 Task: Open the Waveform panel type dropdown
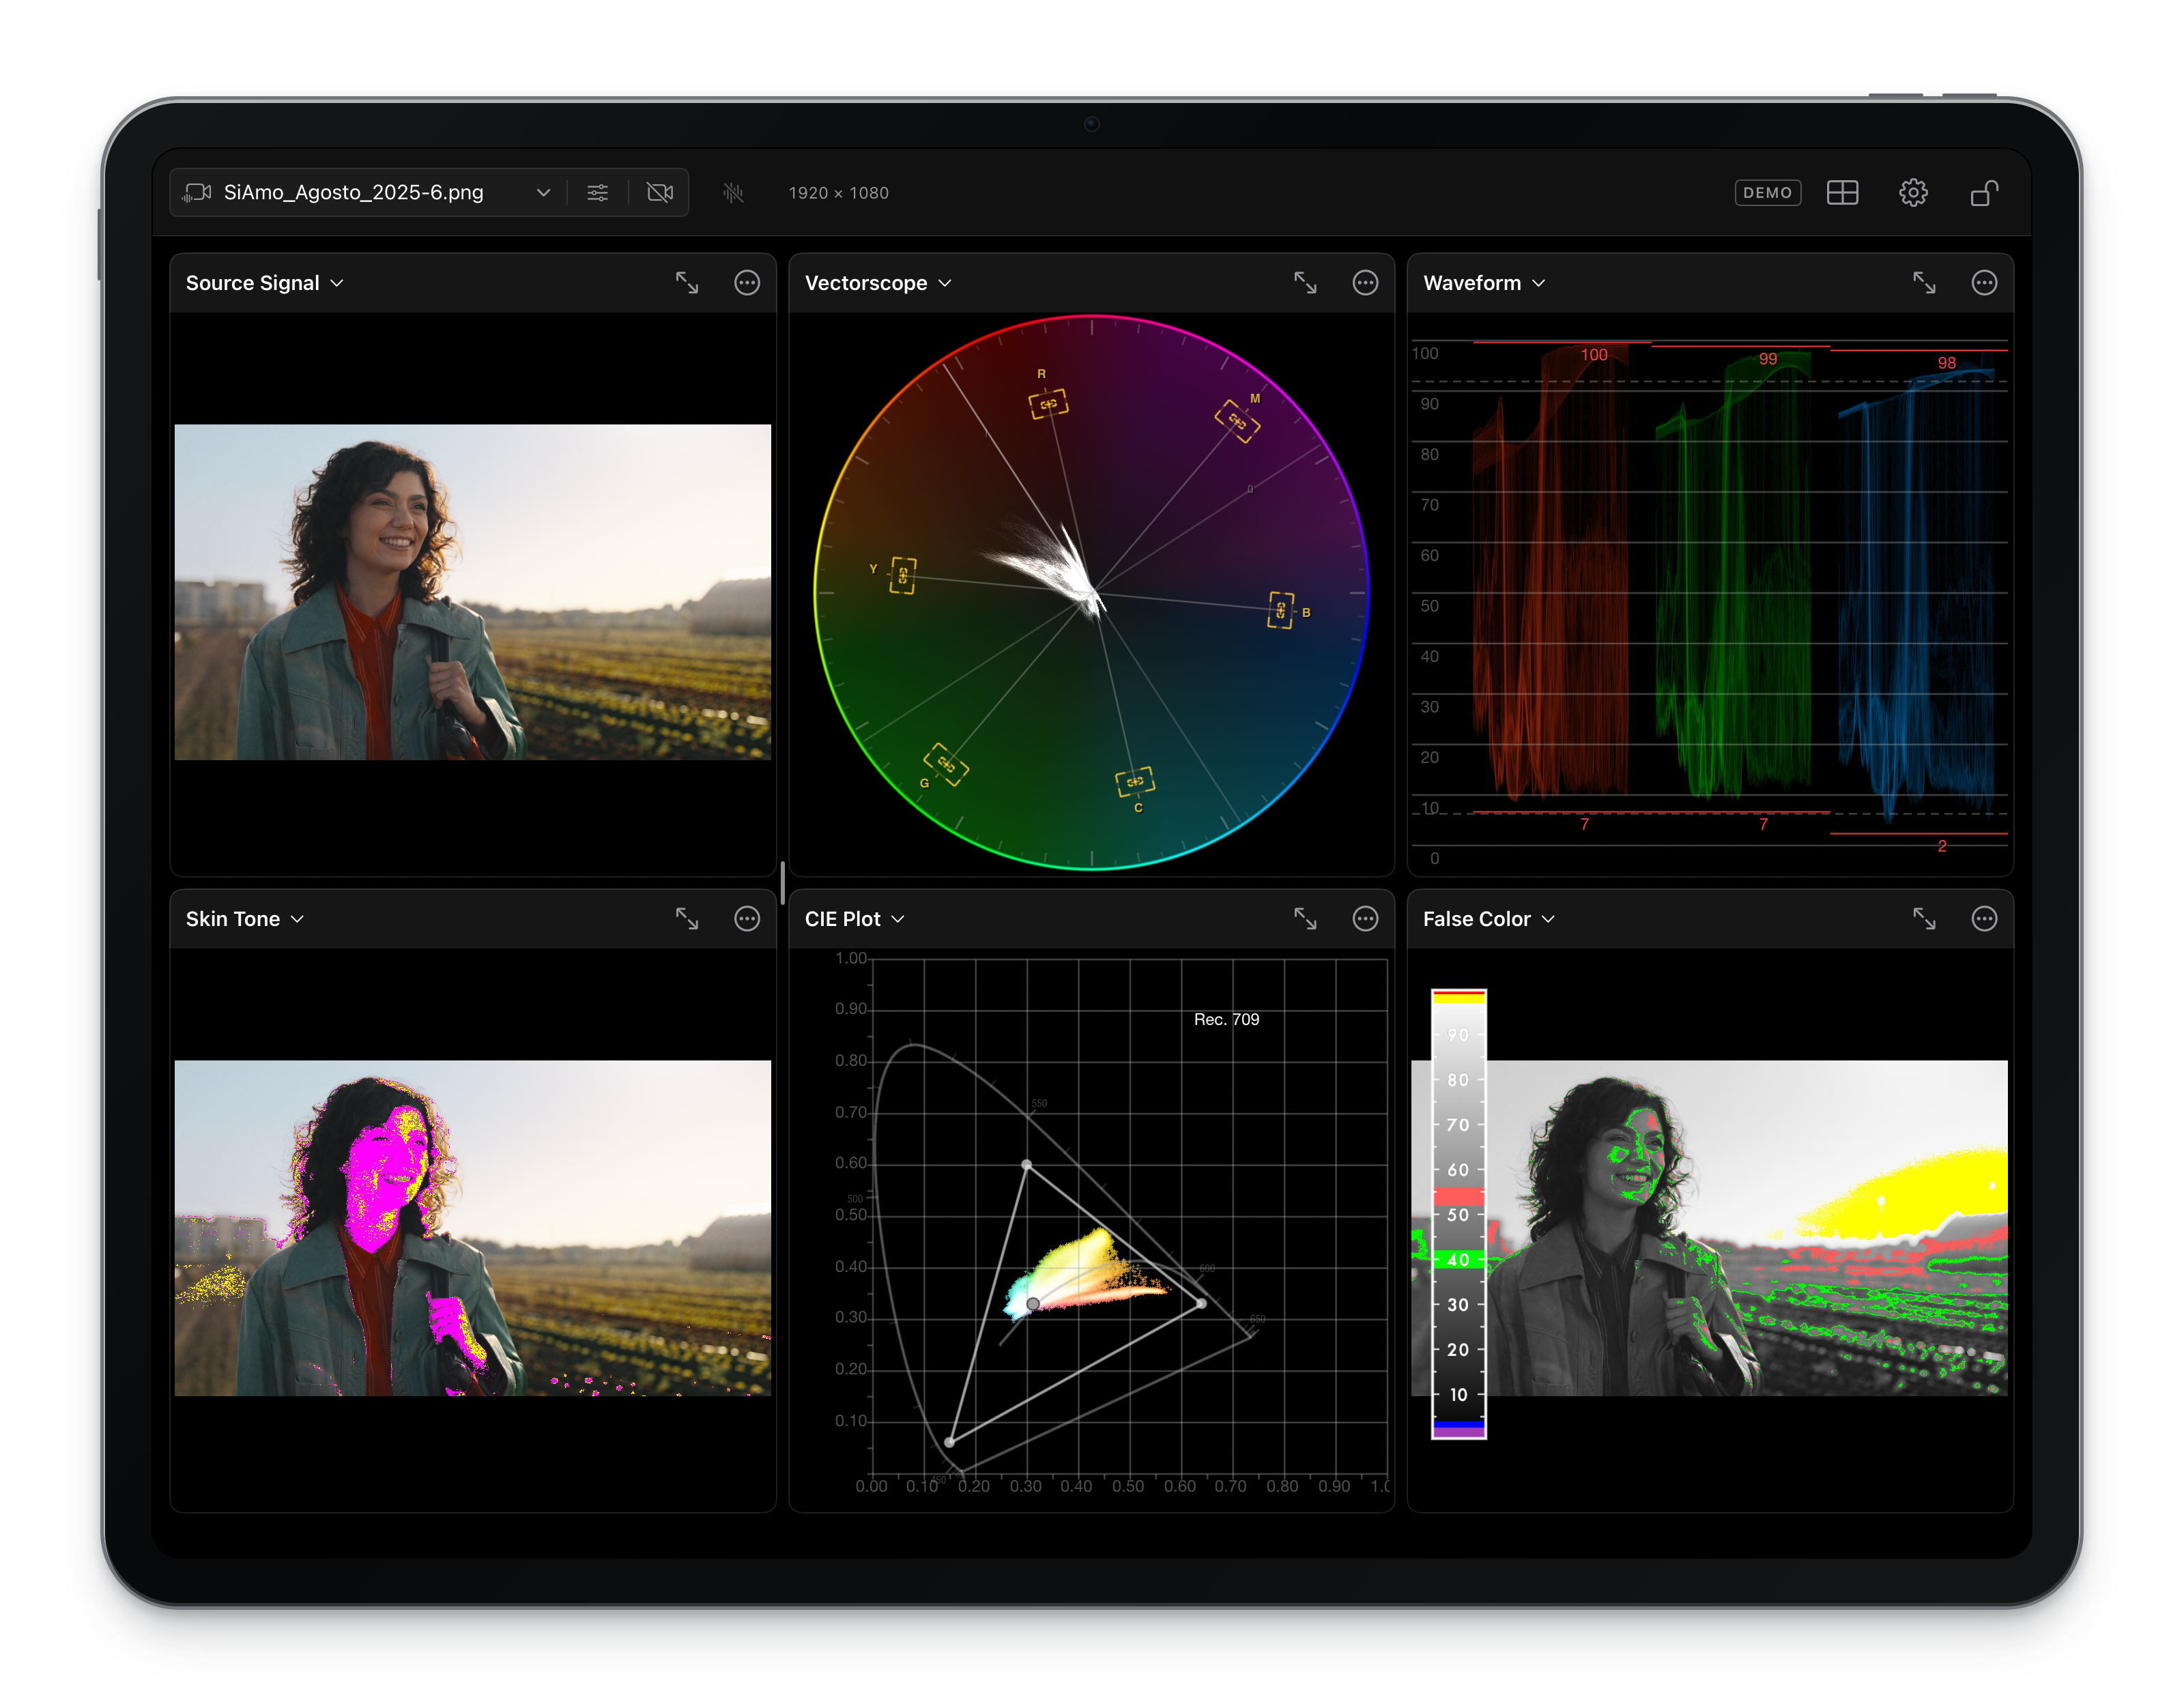tap(1484, 283)
